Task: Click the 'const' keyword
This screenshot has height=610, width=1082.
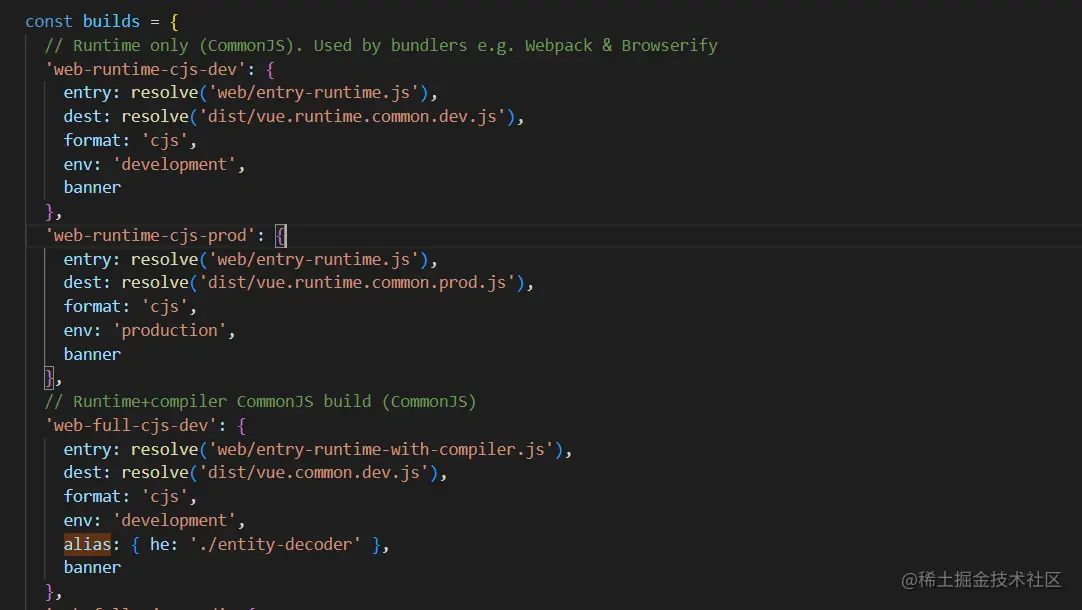Action: click(48, 21)
